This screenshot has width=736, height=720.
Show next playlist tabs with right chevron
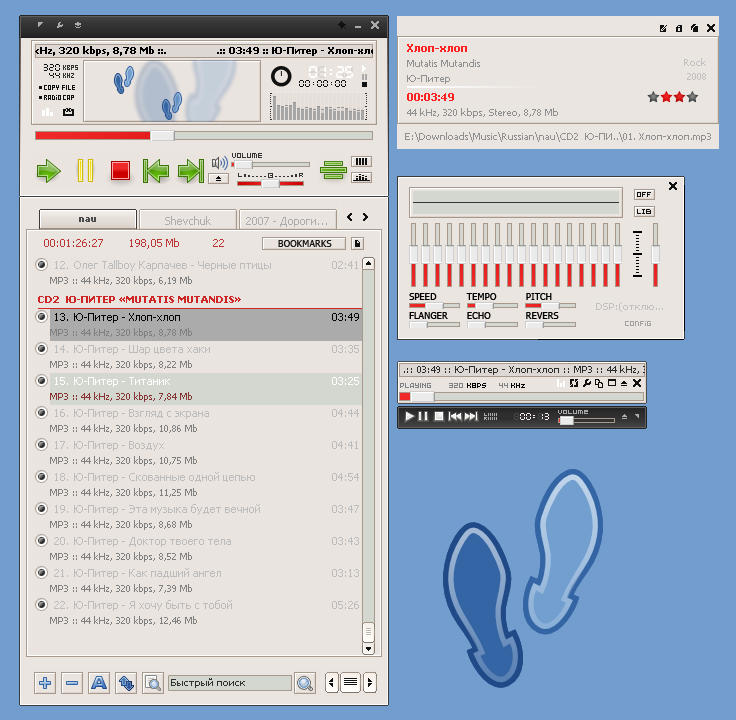tap(365, 217)
